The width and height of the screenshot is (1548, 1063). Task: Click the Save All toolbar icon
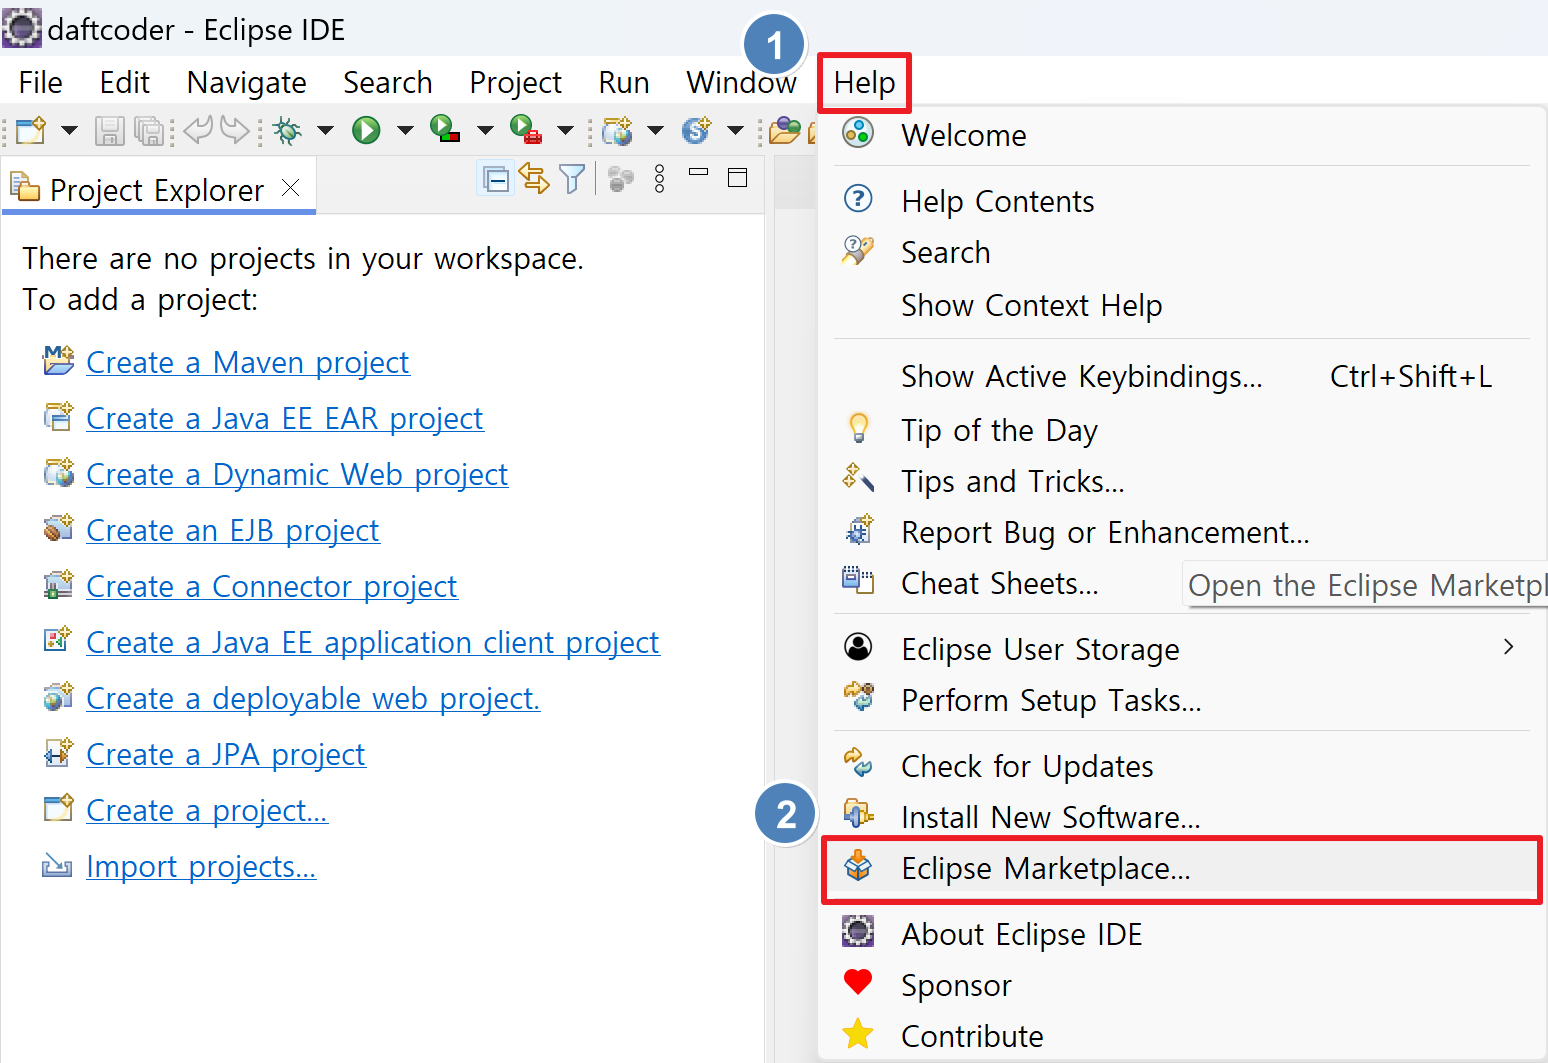149,131
